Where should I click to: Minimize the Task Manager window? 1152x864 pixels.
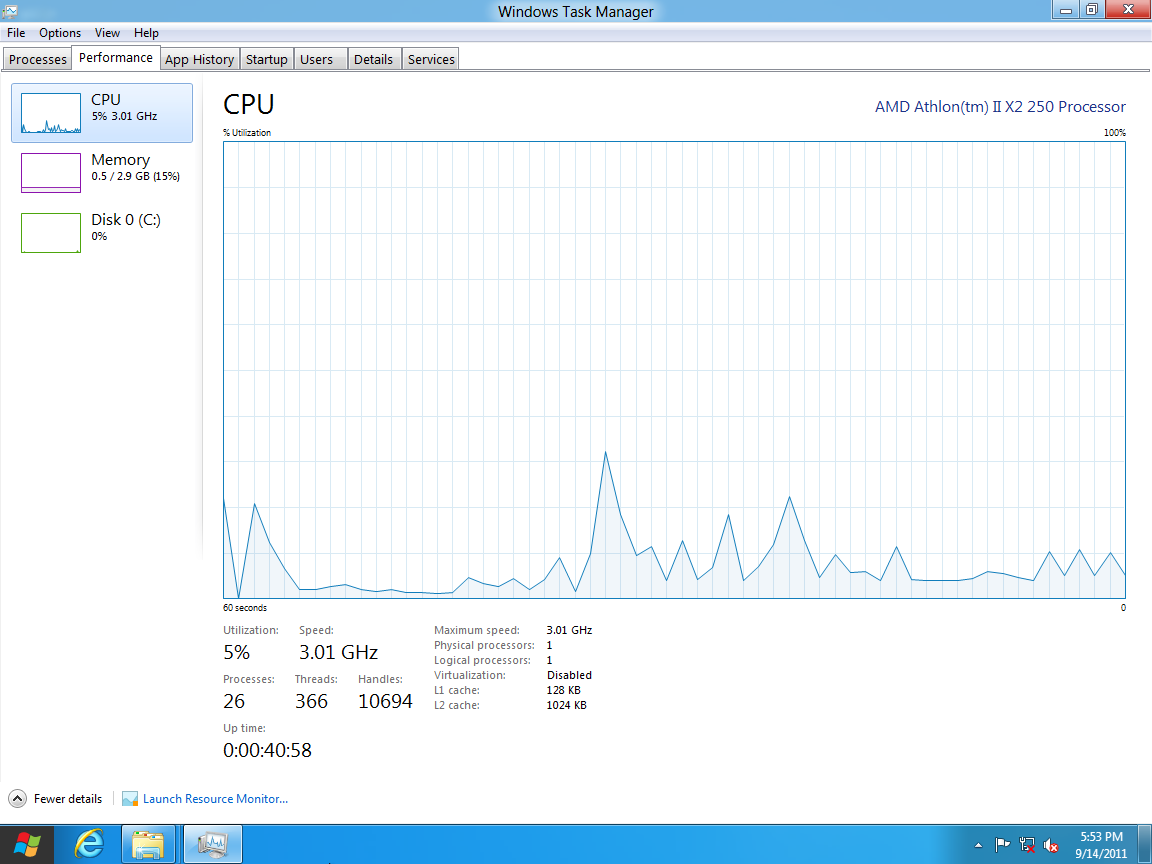click(1066, 10)
